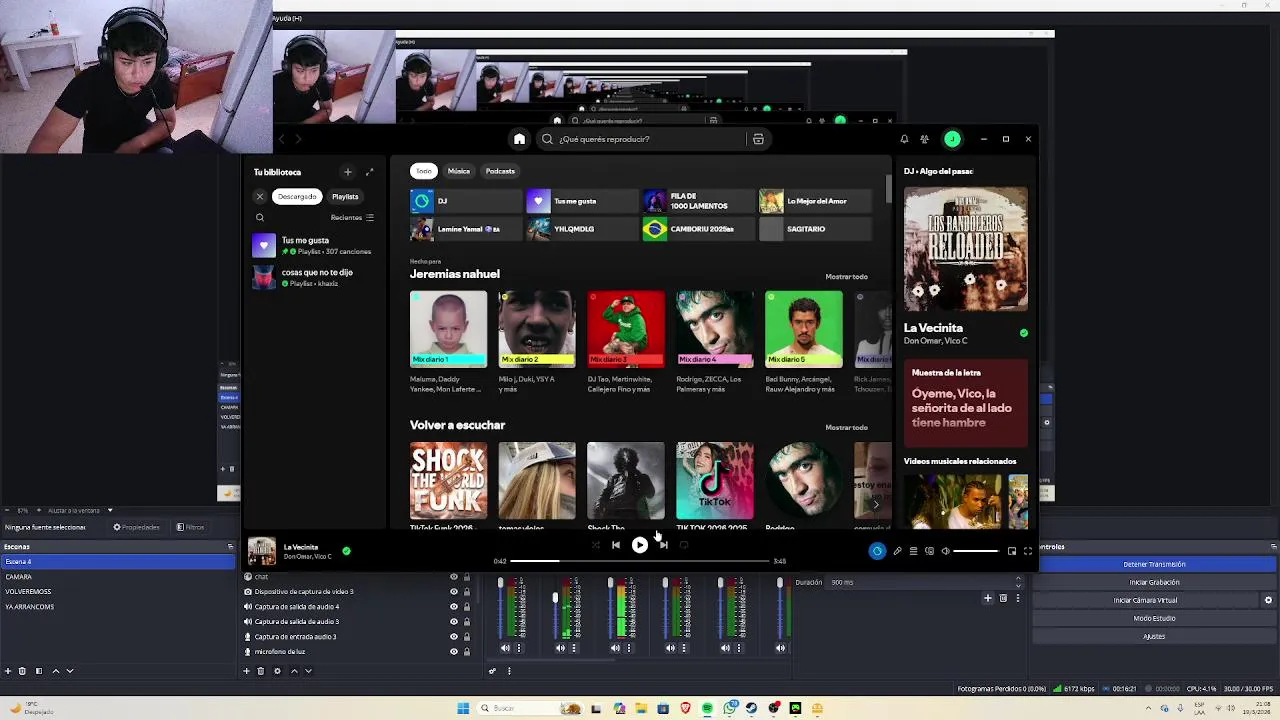Skip to previous track in Spotify
Screen dimensions: 1280x720
pyautogui.click(x=616, y=545)
